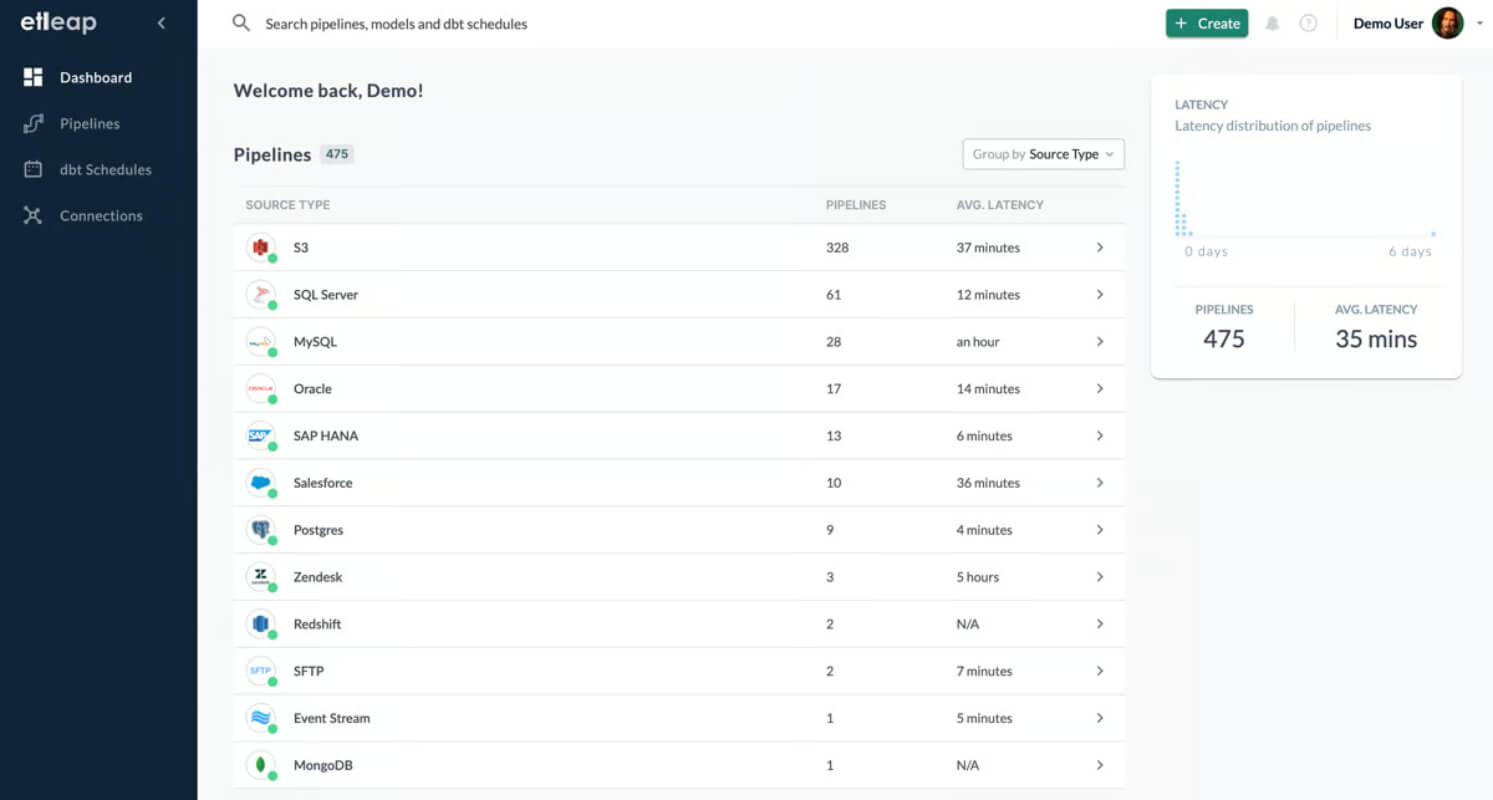Screen dimensions: 1493x800
Task: Open notifications bell icon
Action: [1272, 23]
